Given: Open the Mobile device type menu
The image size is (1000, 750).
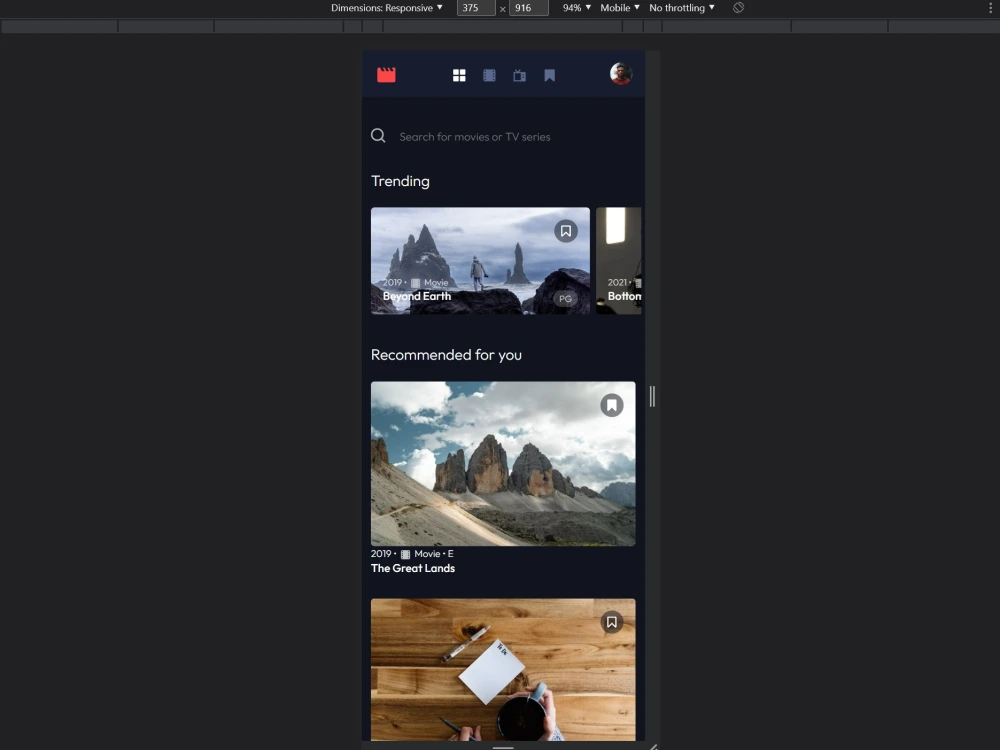Looking at the screenshot, I should 618,7.
